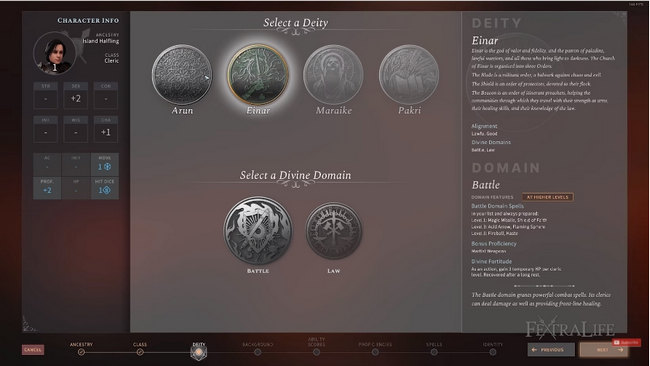This screenshot has height=366, width=650.
Task: Return to the Previous step
Action: click(551, 349)
